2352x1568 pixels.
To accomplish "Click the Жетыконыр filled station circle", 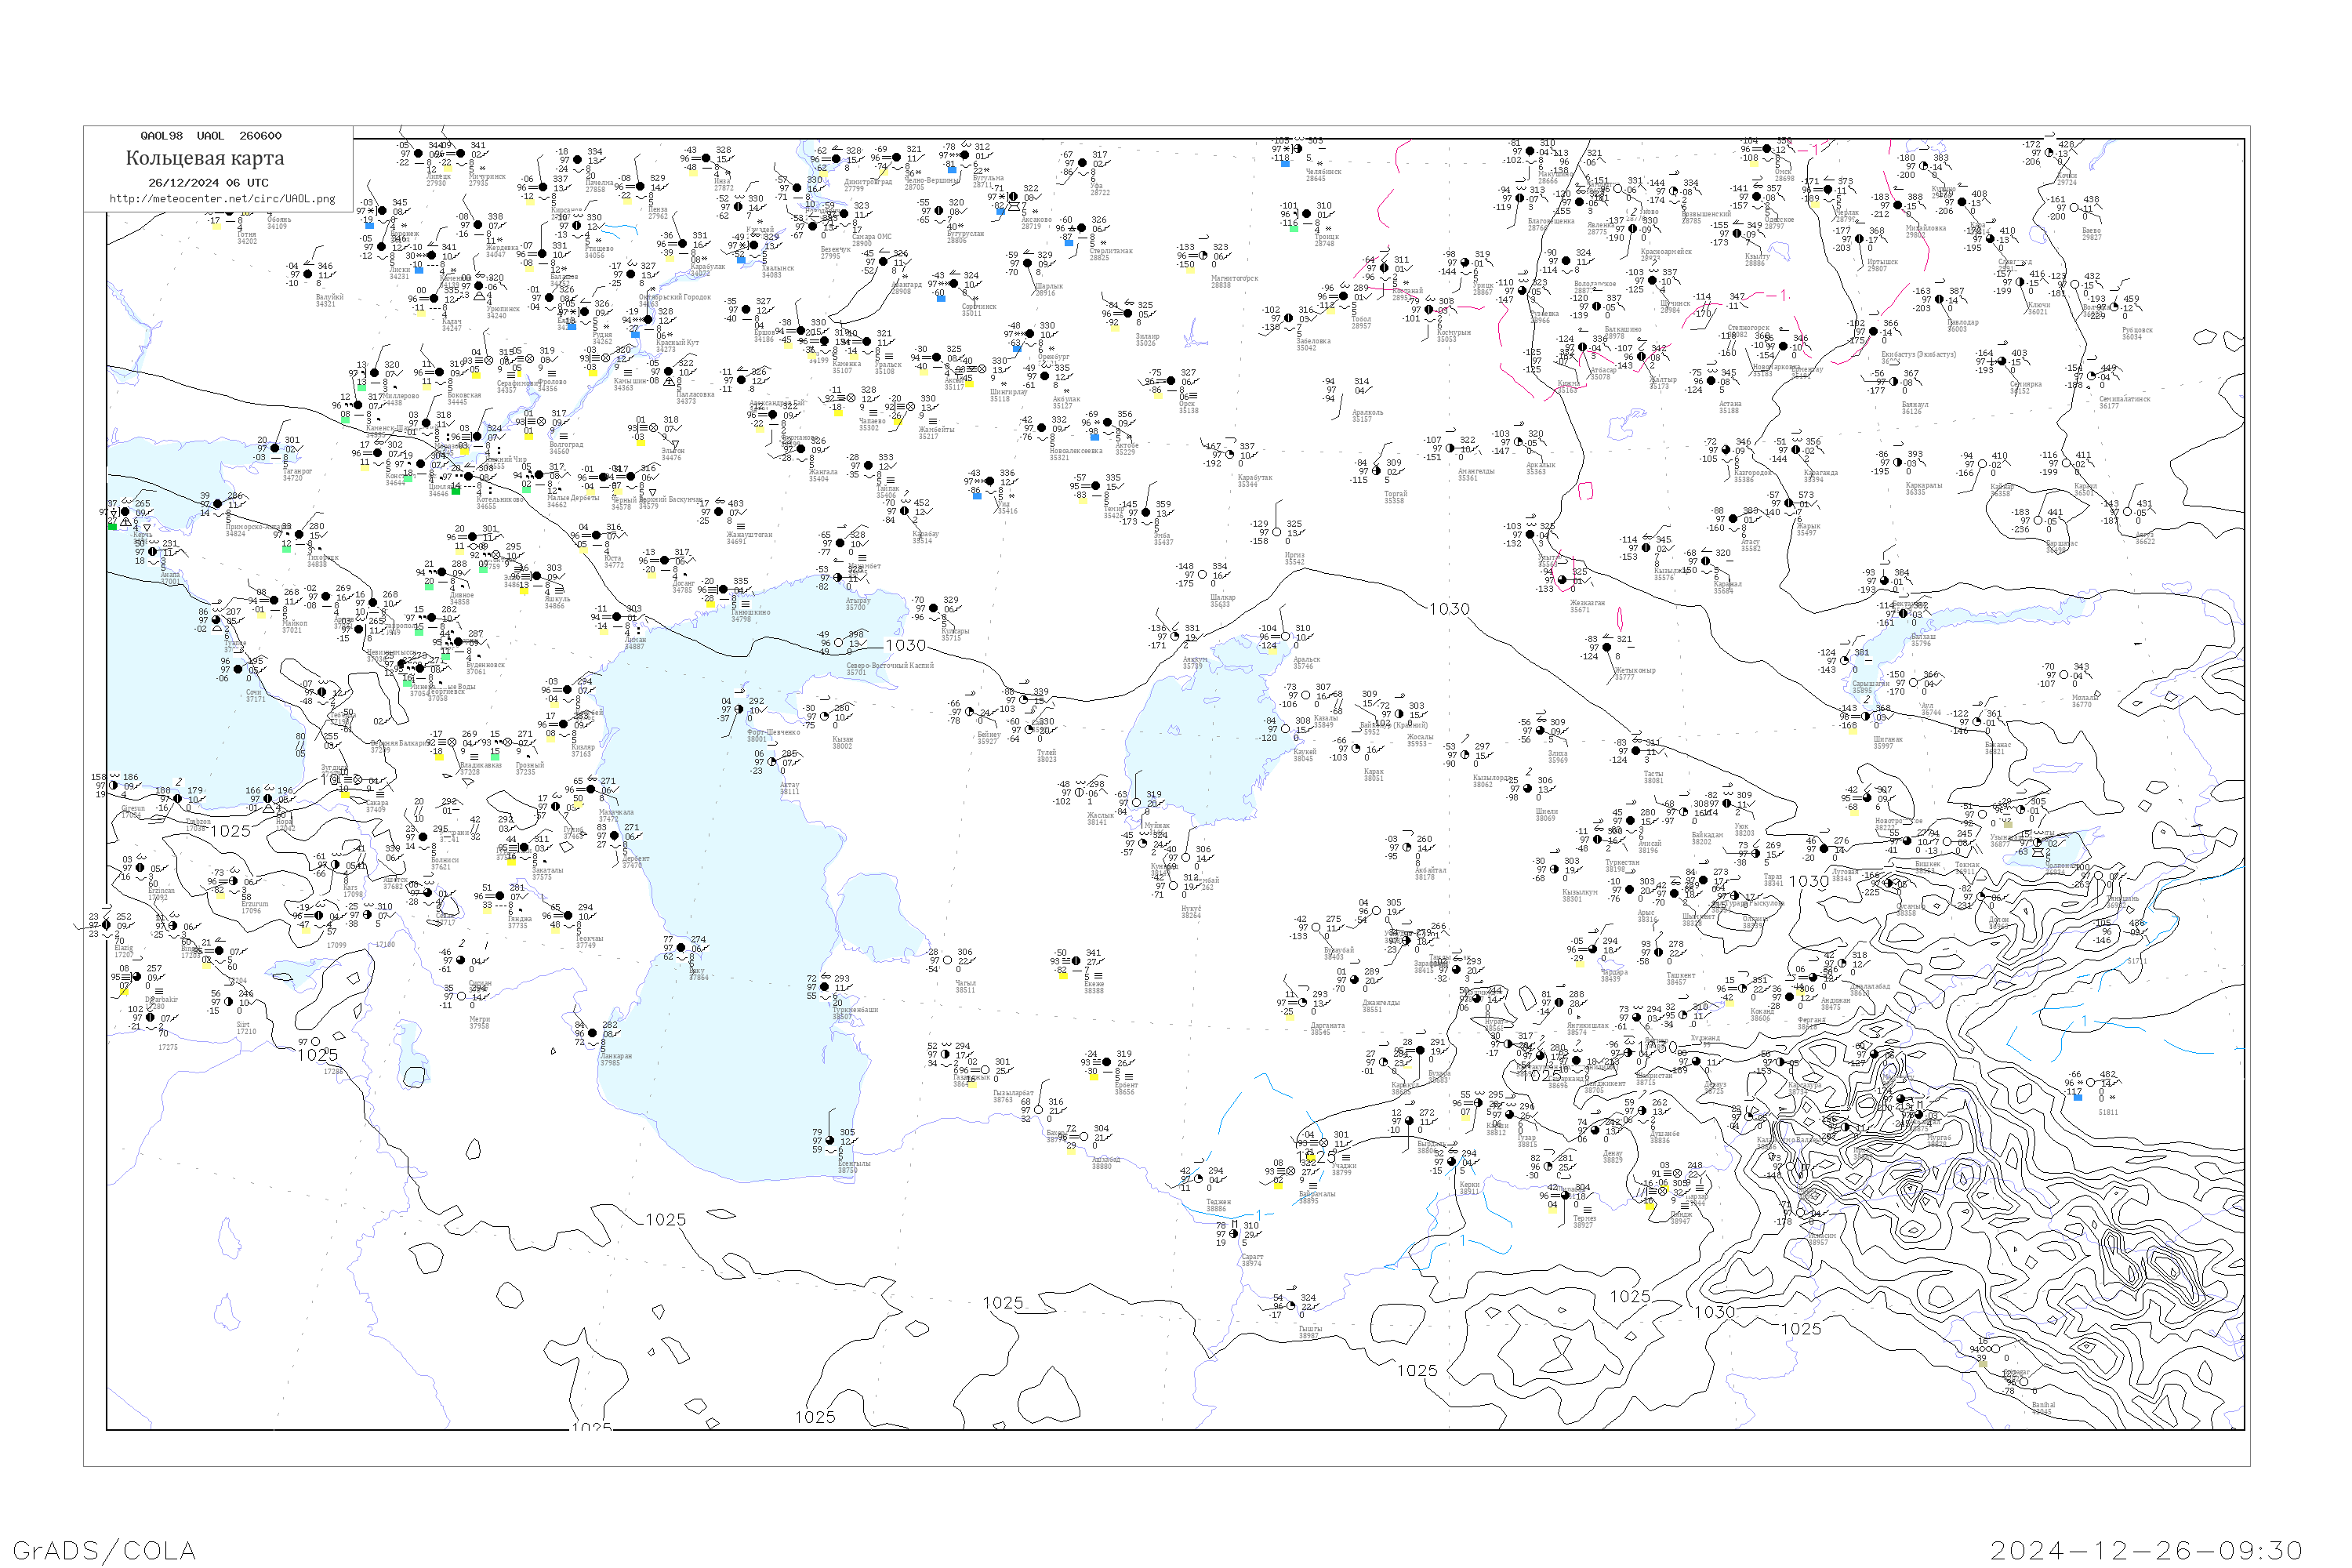I will (x=1607, y=647).
